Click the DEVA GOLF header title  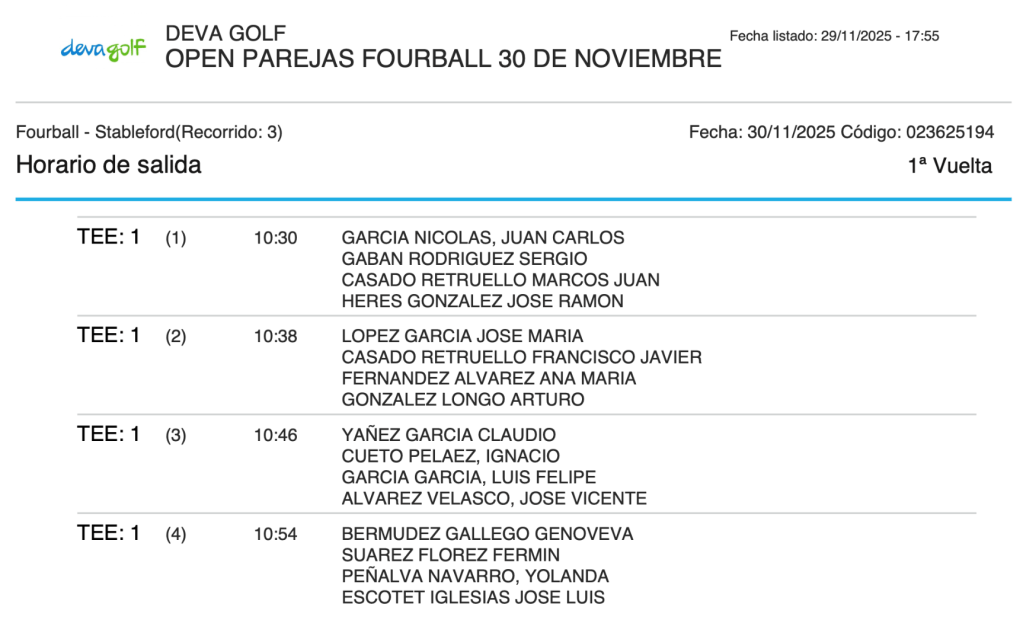(x=225, y=34)
